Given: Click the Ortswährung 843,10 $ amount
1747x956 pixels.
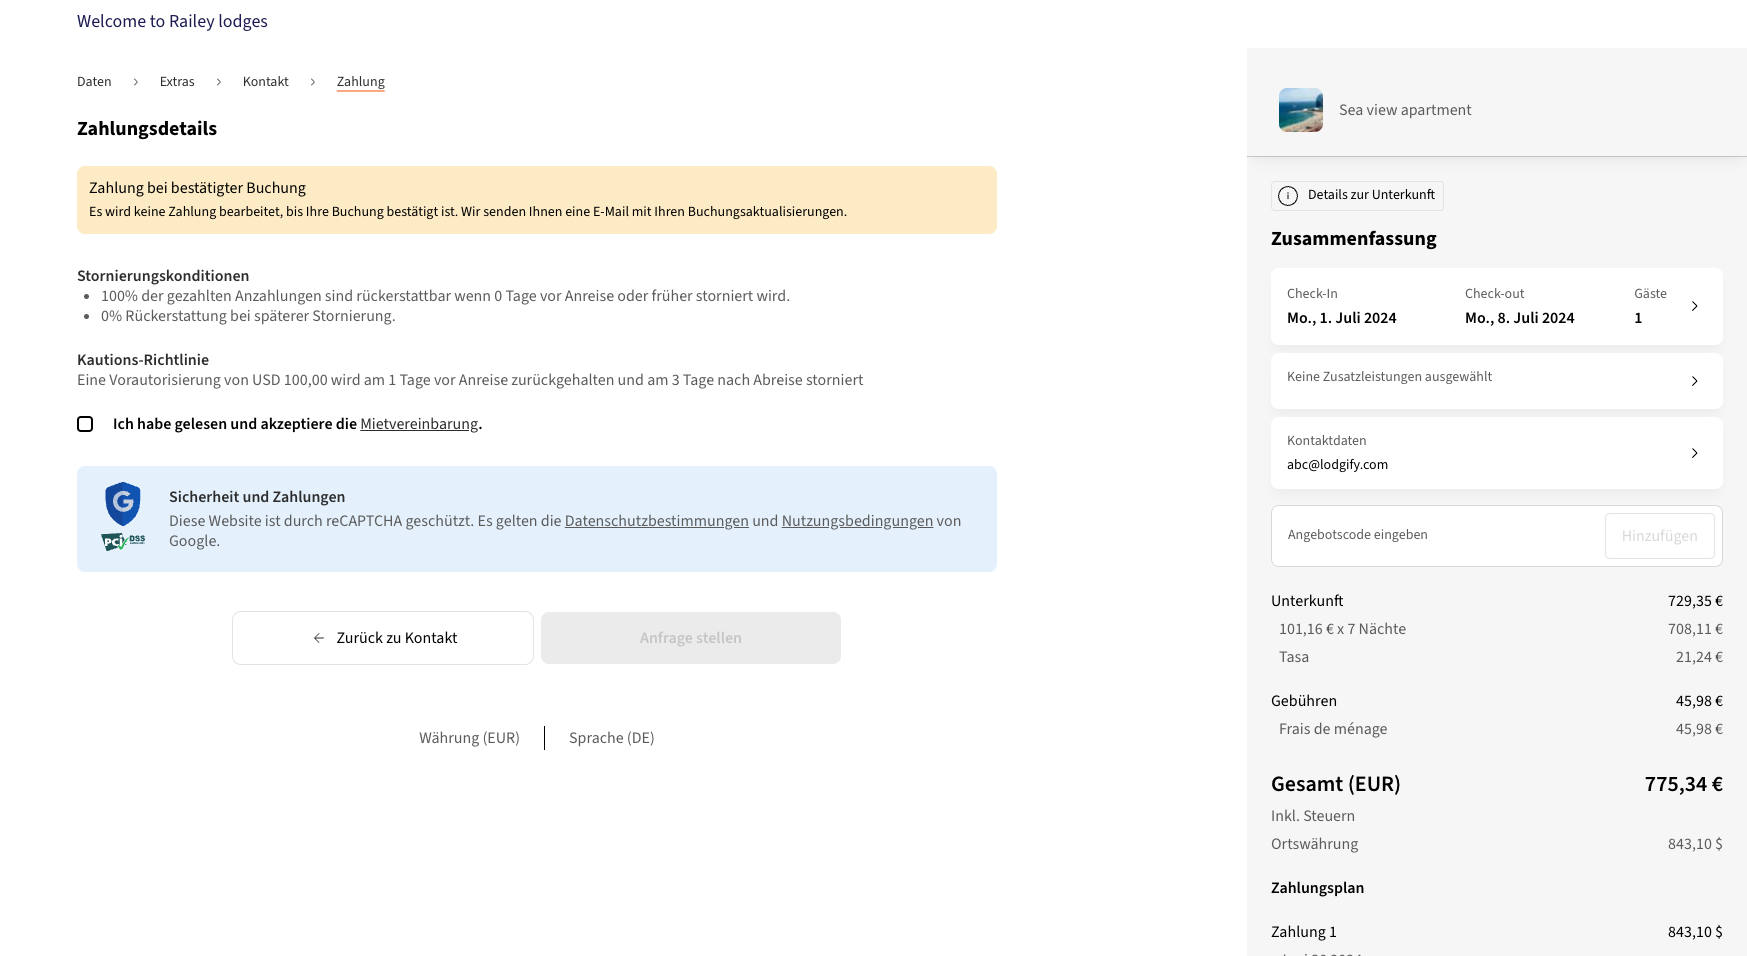Looking at the screenshot, I should coord(1695,844).
